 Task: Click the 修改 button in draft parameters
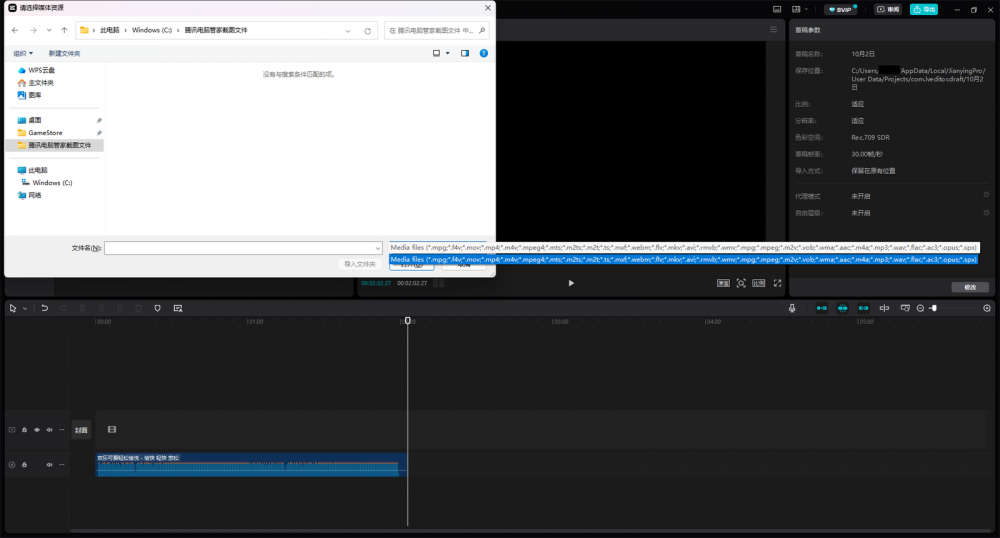click(x=970, y=287)
